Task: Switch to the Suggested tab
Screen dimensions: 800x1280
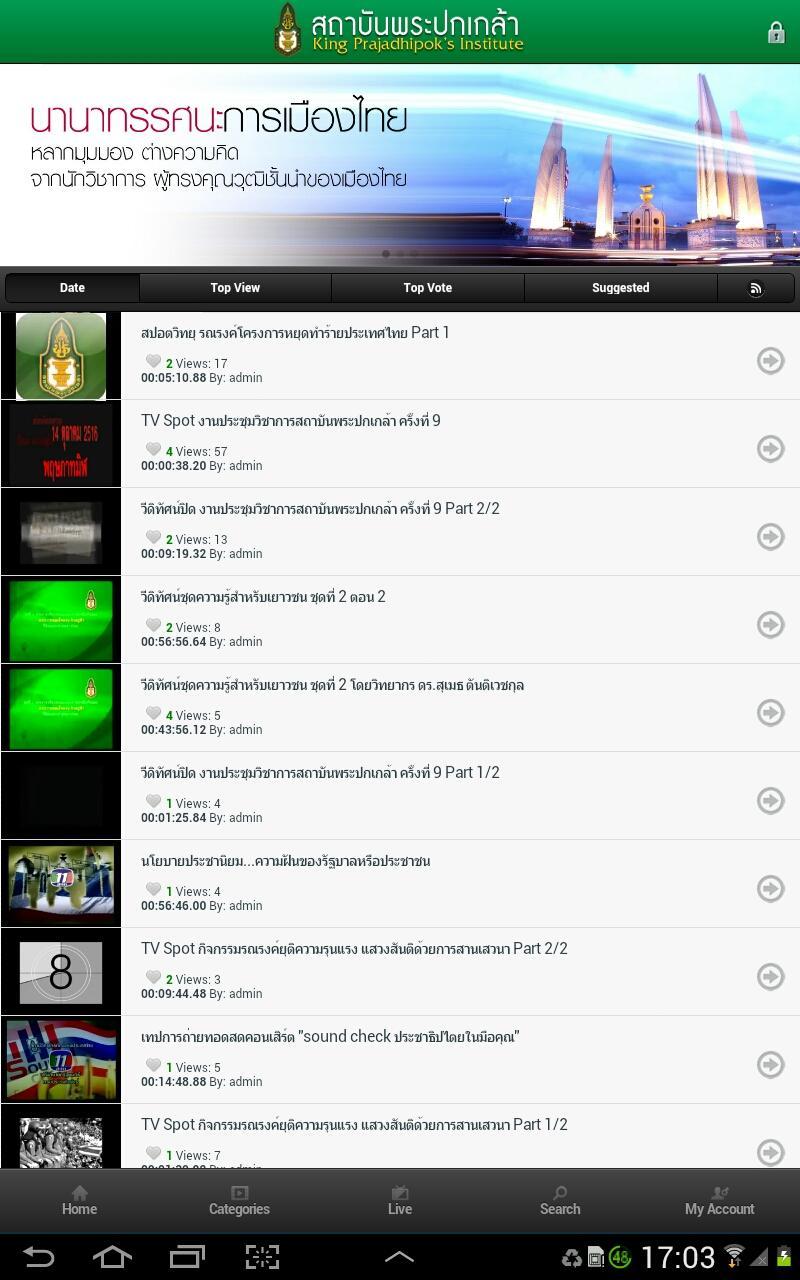Action: (x=621, y=288)
